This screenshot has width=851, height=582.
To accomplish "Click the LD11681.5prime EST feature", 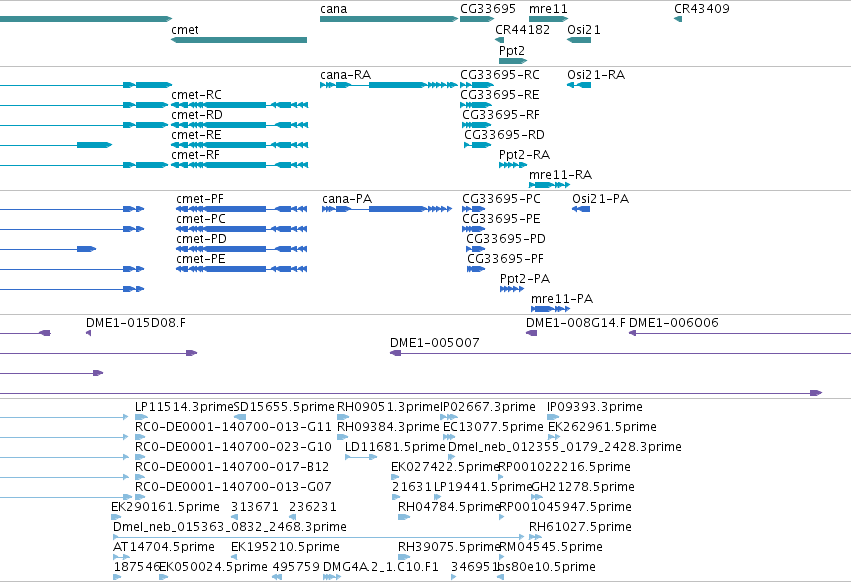I will coord(361,457).
